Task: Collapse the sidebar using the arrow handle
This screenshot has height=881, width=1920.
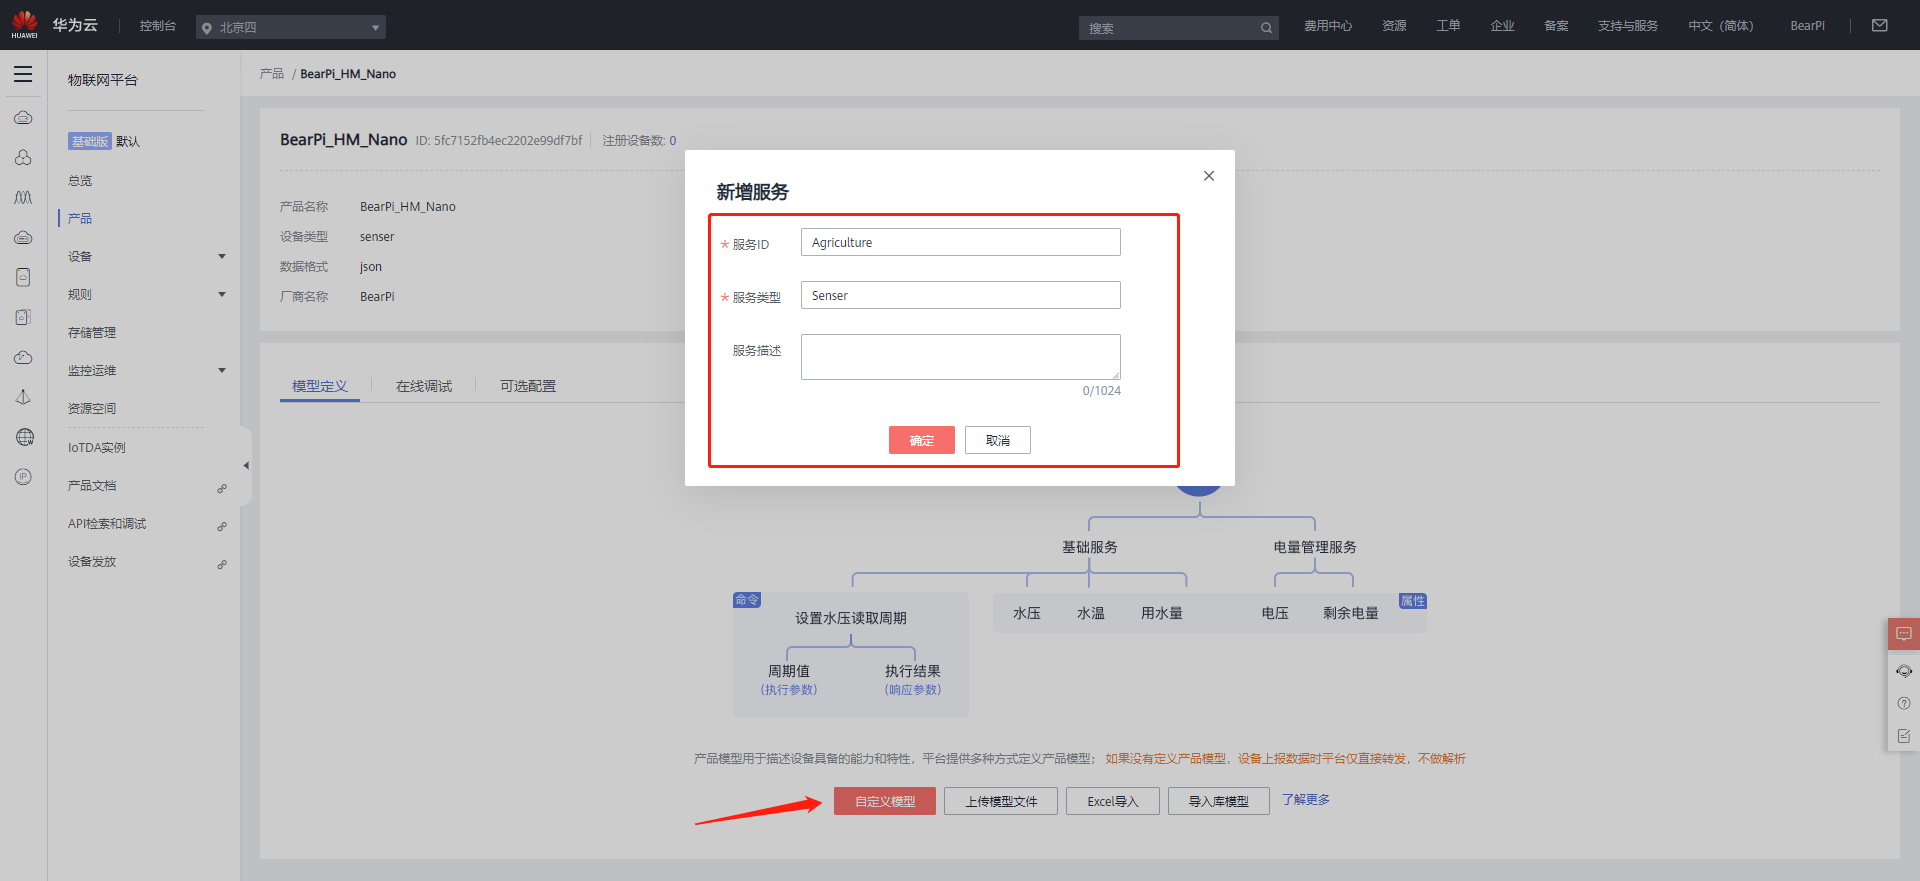Action: (246, 466)
